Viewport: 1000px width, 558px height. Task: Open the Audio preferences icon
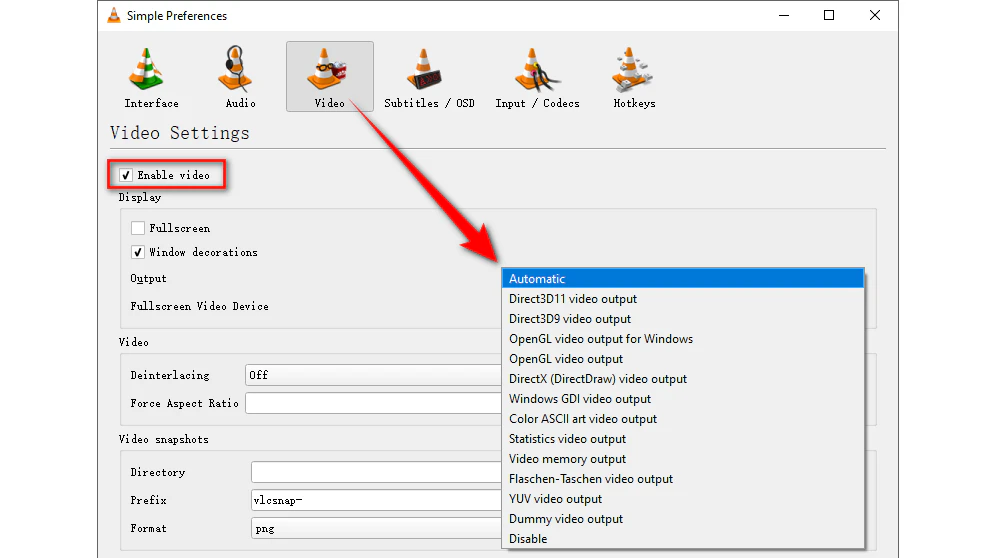[x=240, y=77]
